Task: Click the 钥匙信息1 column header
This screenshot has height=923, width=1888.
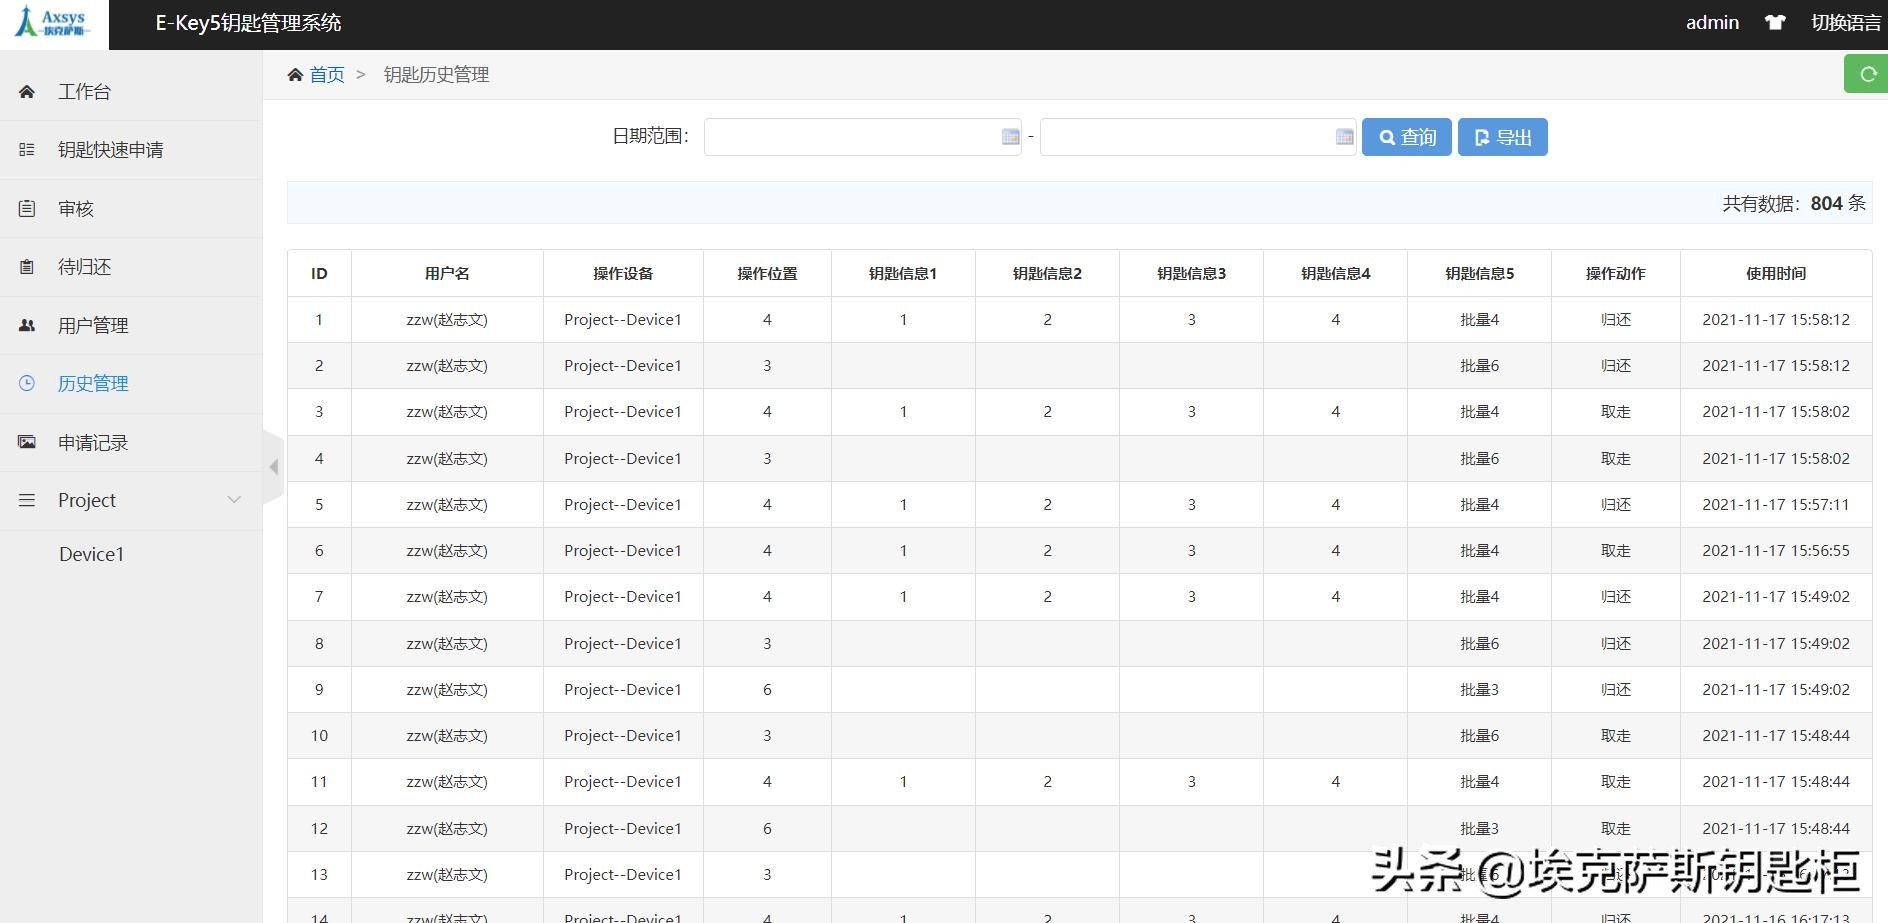Action: [903, 274]
